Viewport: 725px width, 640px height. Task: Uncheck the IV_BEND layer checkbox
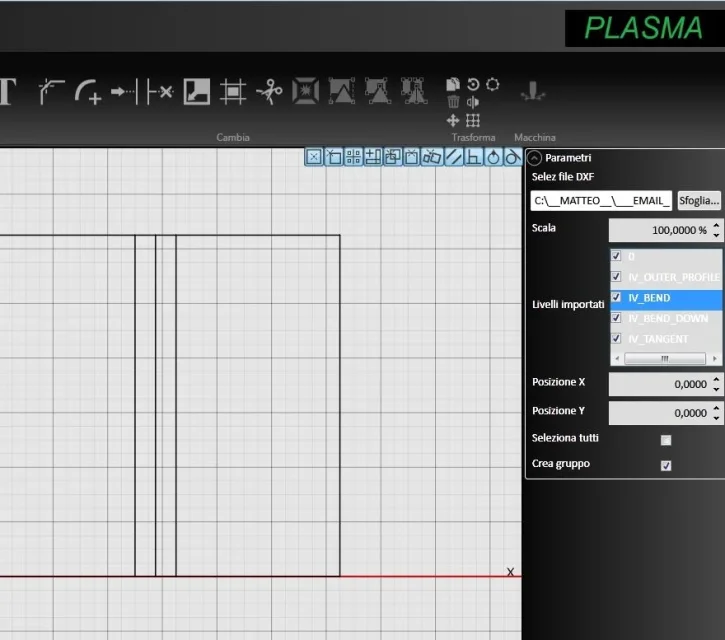coord(616,297)
